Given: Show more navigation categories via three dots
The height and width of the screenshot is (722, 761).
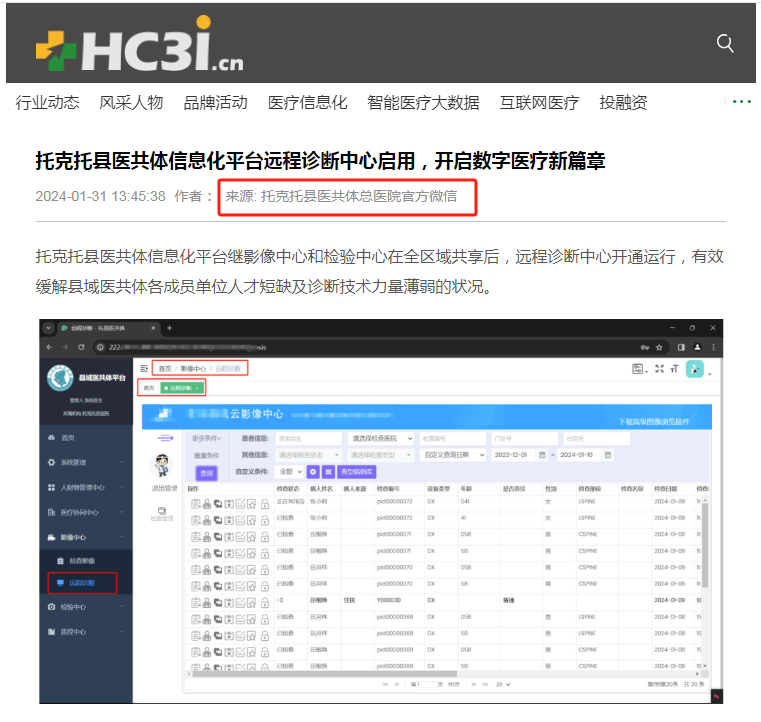Looking at the screenshot, I should tap(742, 101).
